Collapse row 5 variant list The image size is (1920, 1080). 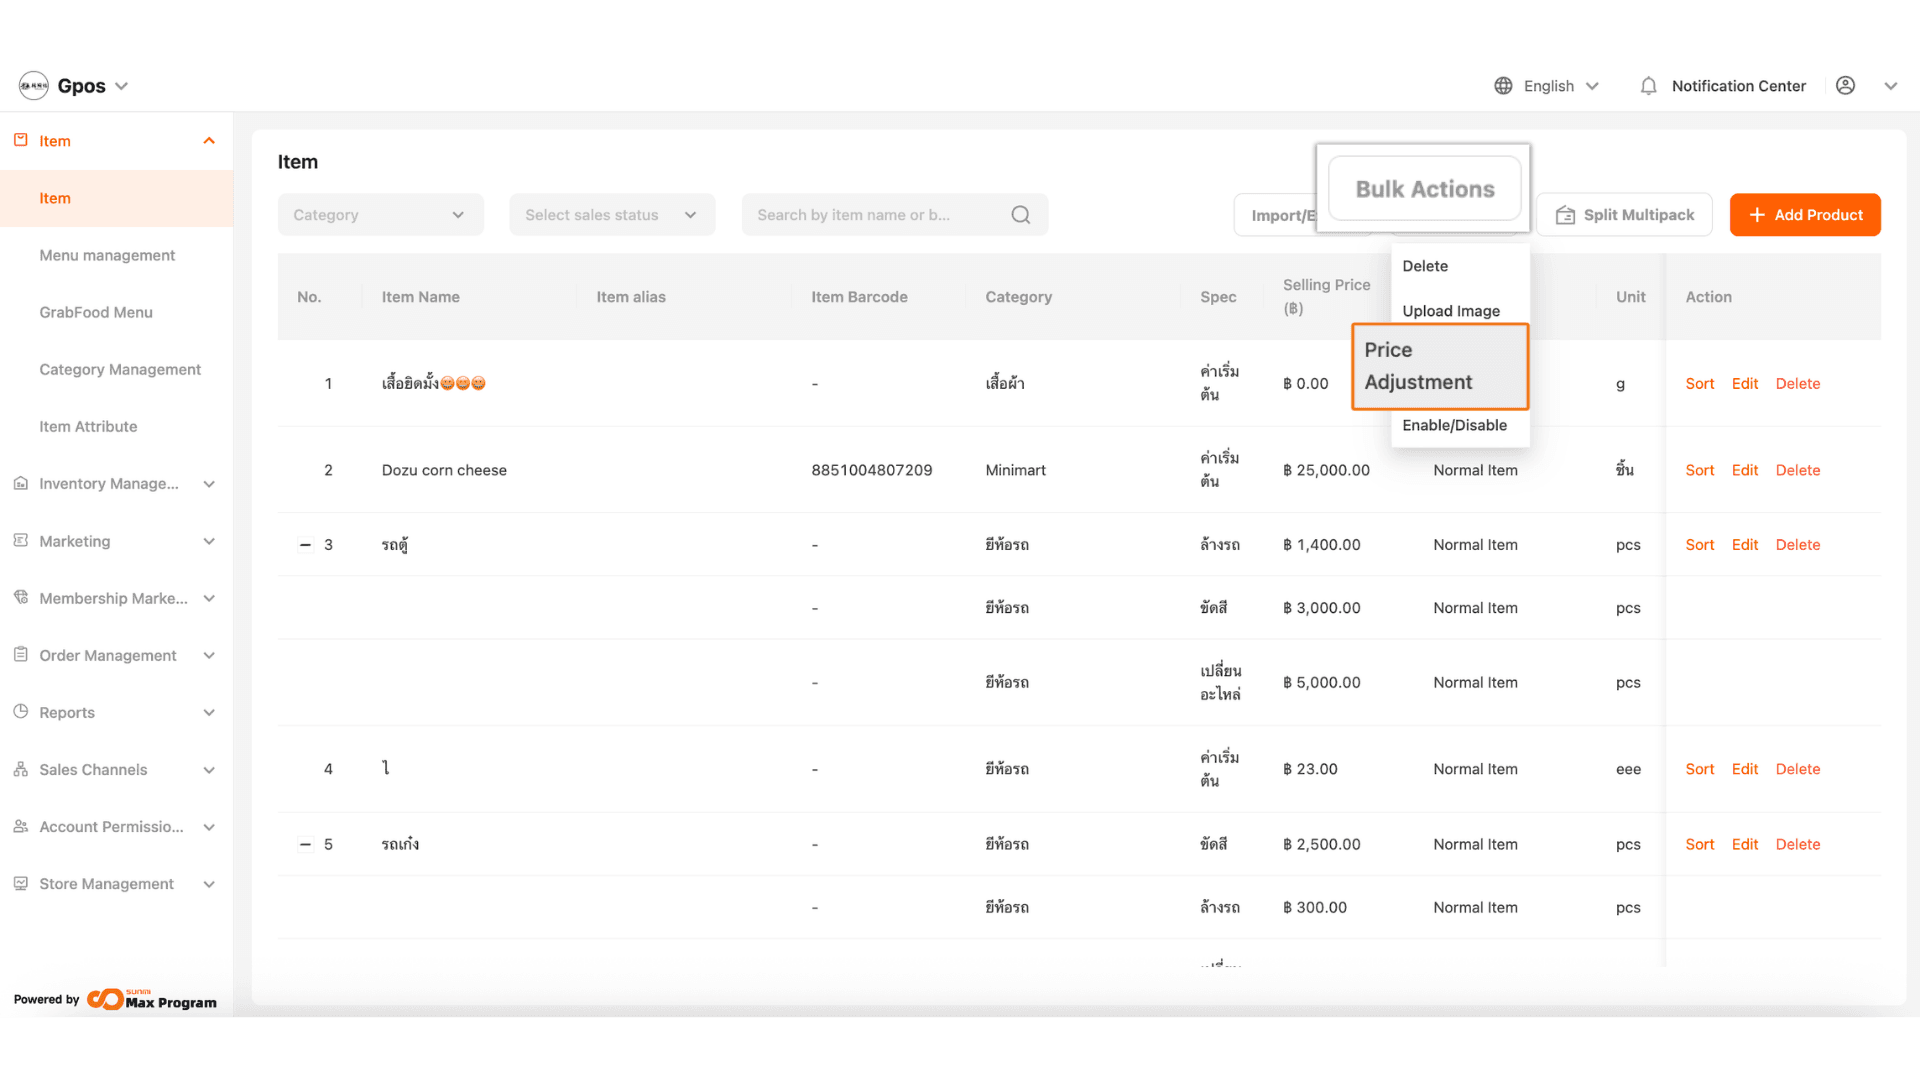pos(305,844)
